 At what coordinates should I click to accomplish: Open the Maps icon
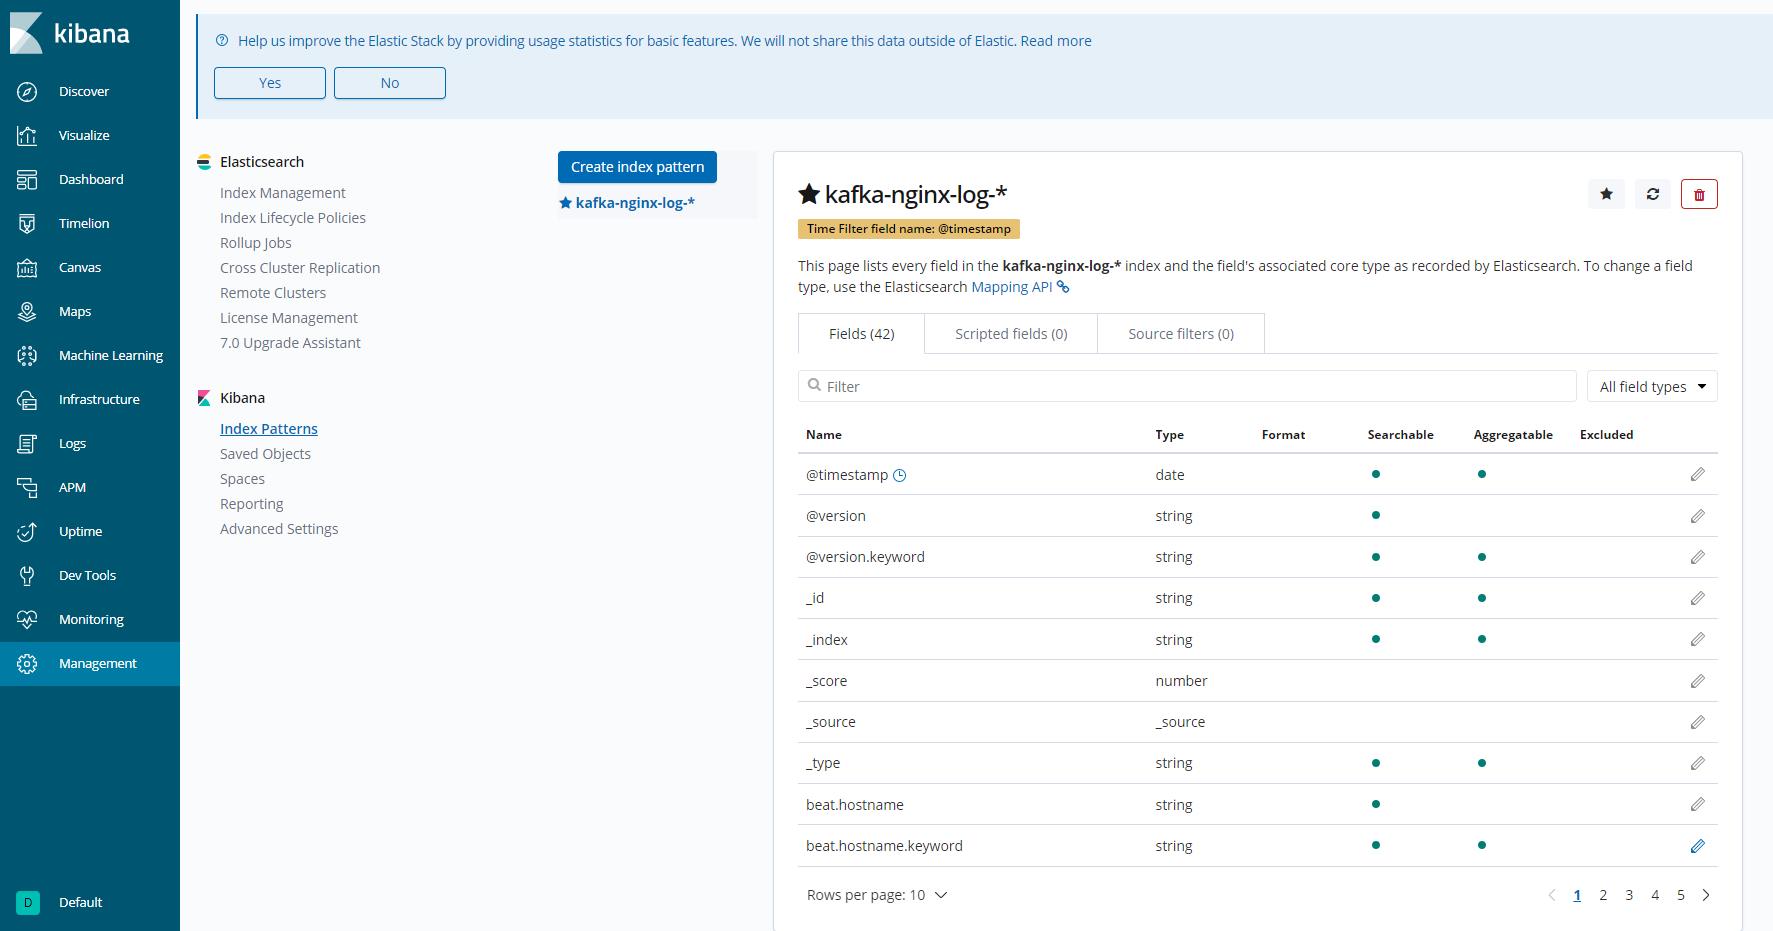(27, 311)
